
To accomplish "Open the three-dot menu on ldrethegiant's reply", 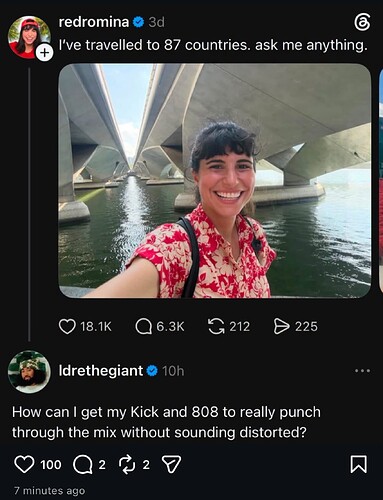I will click(x=362, y=371).
